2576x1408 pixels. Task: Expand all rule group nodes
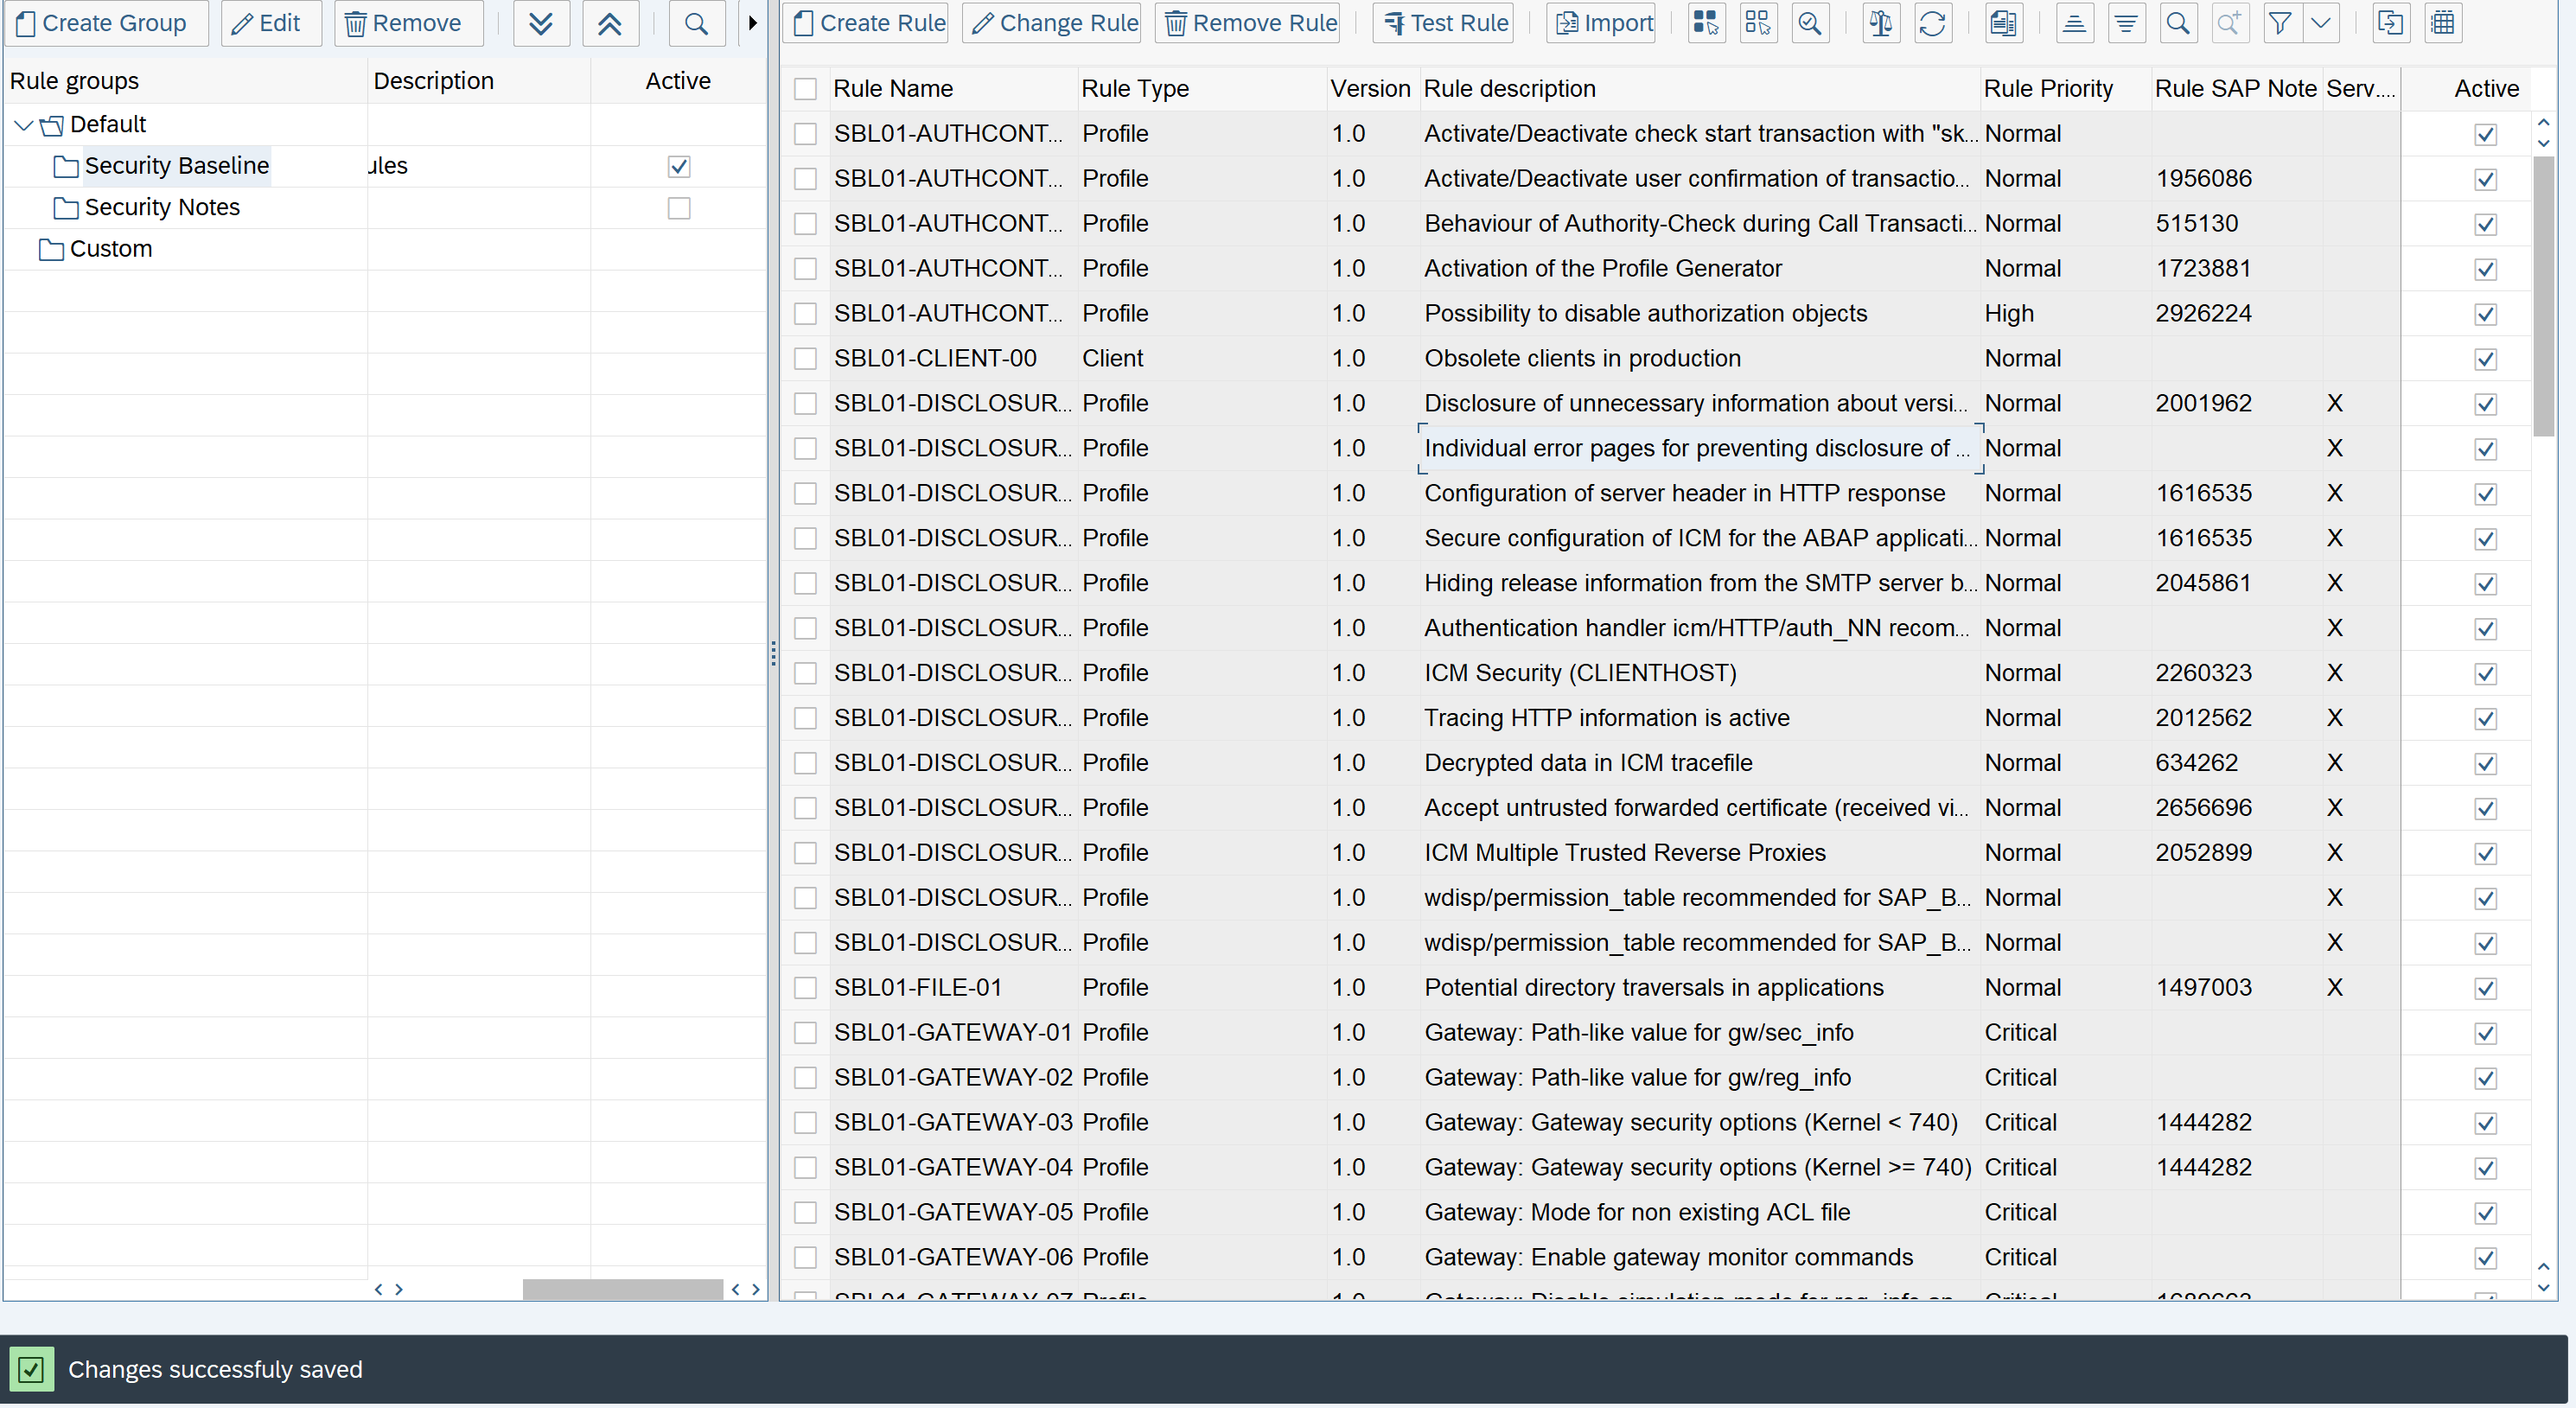541,23
